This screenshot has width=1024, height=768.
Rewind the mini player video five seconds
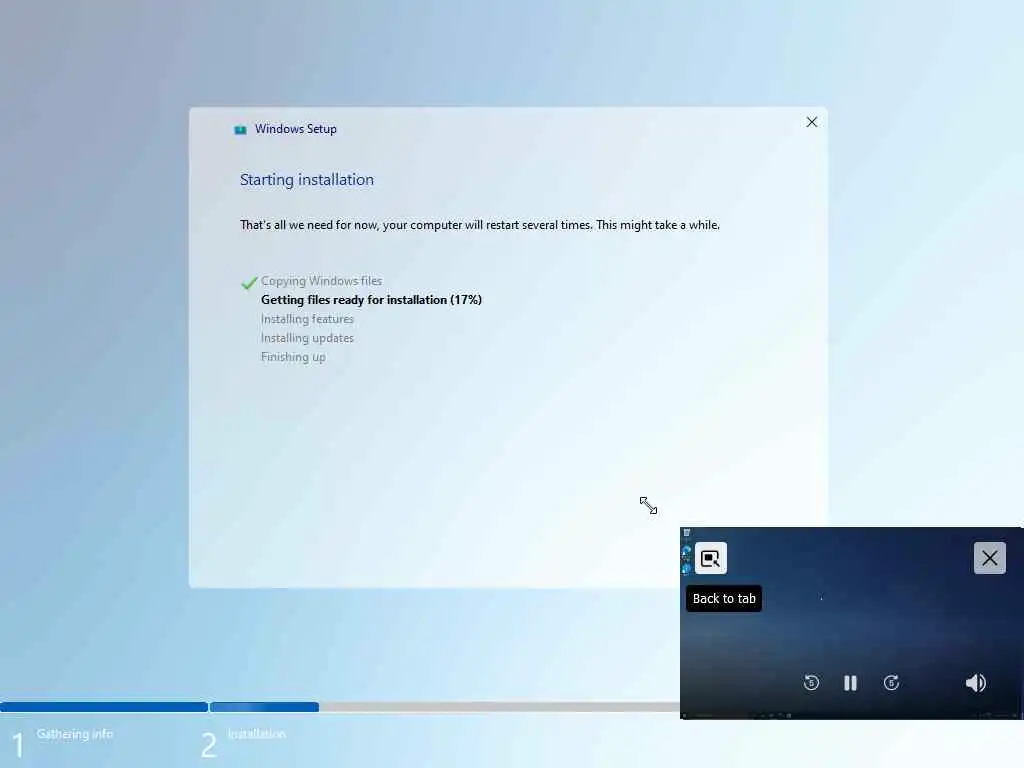pos(811,683)
